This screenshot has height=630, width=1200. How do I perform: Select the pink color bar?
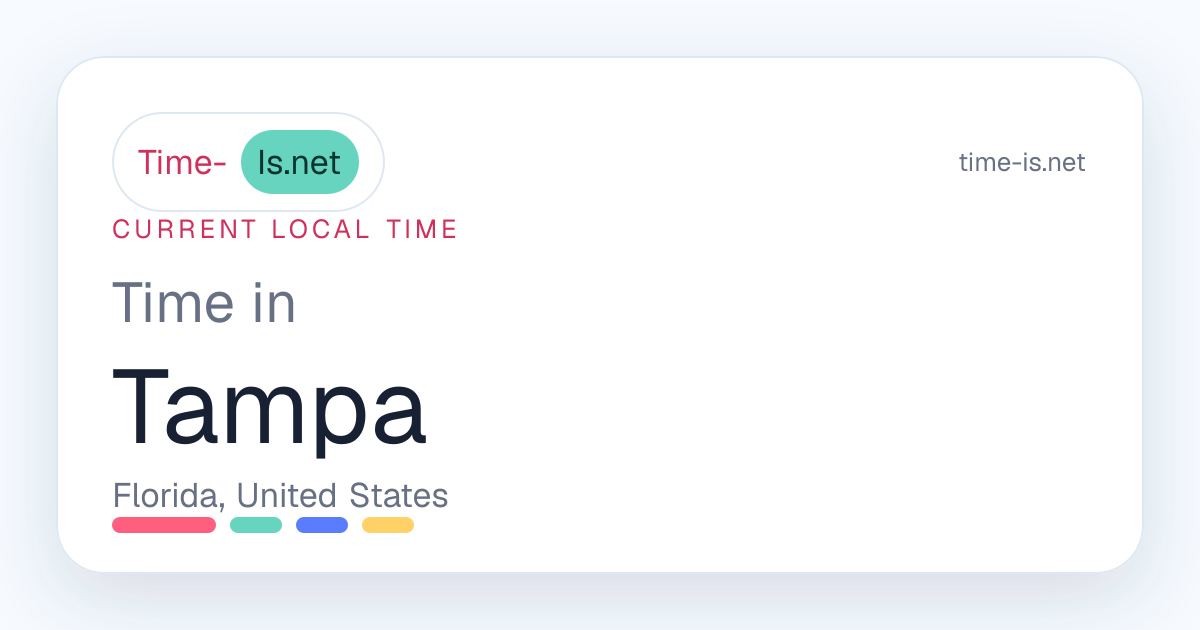pos(164,525)
